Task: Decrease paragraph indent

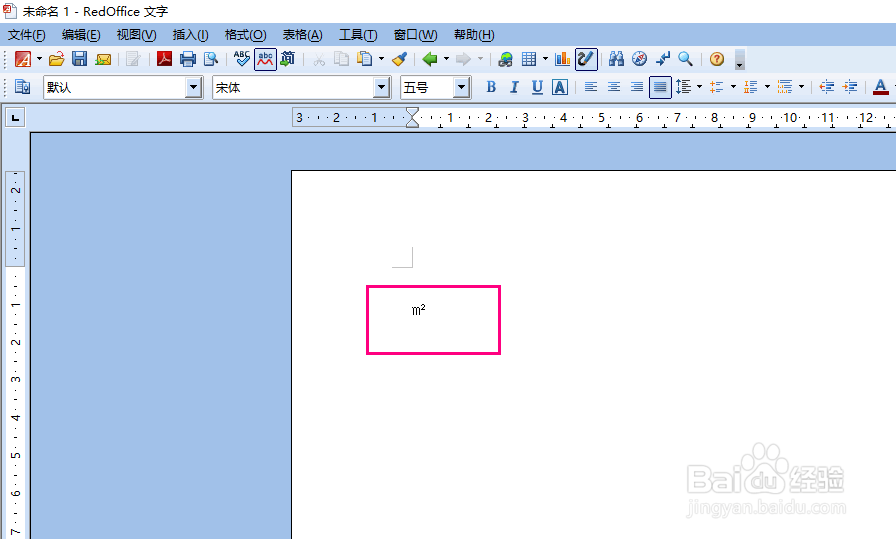Action: (x=826, y=87)
